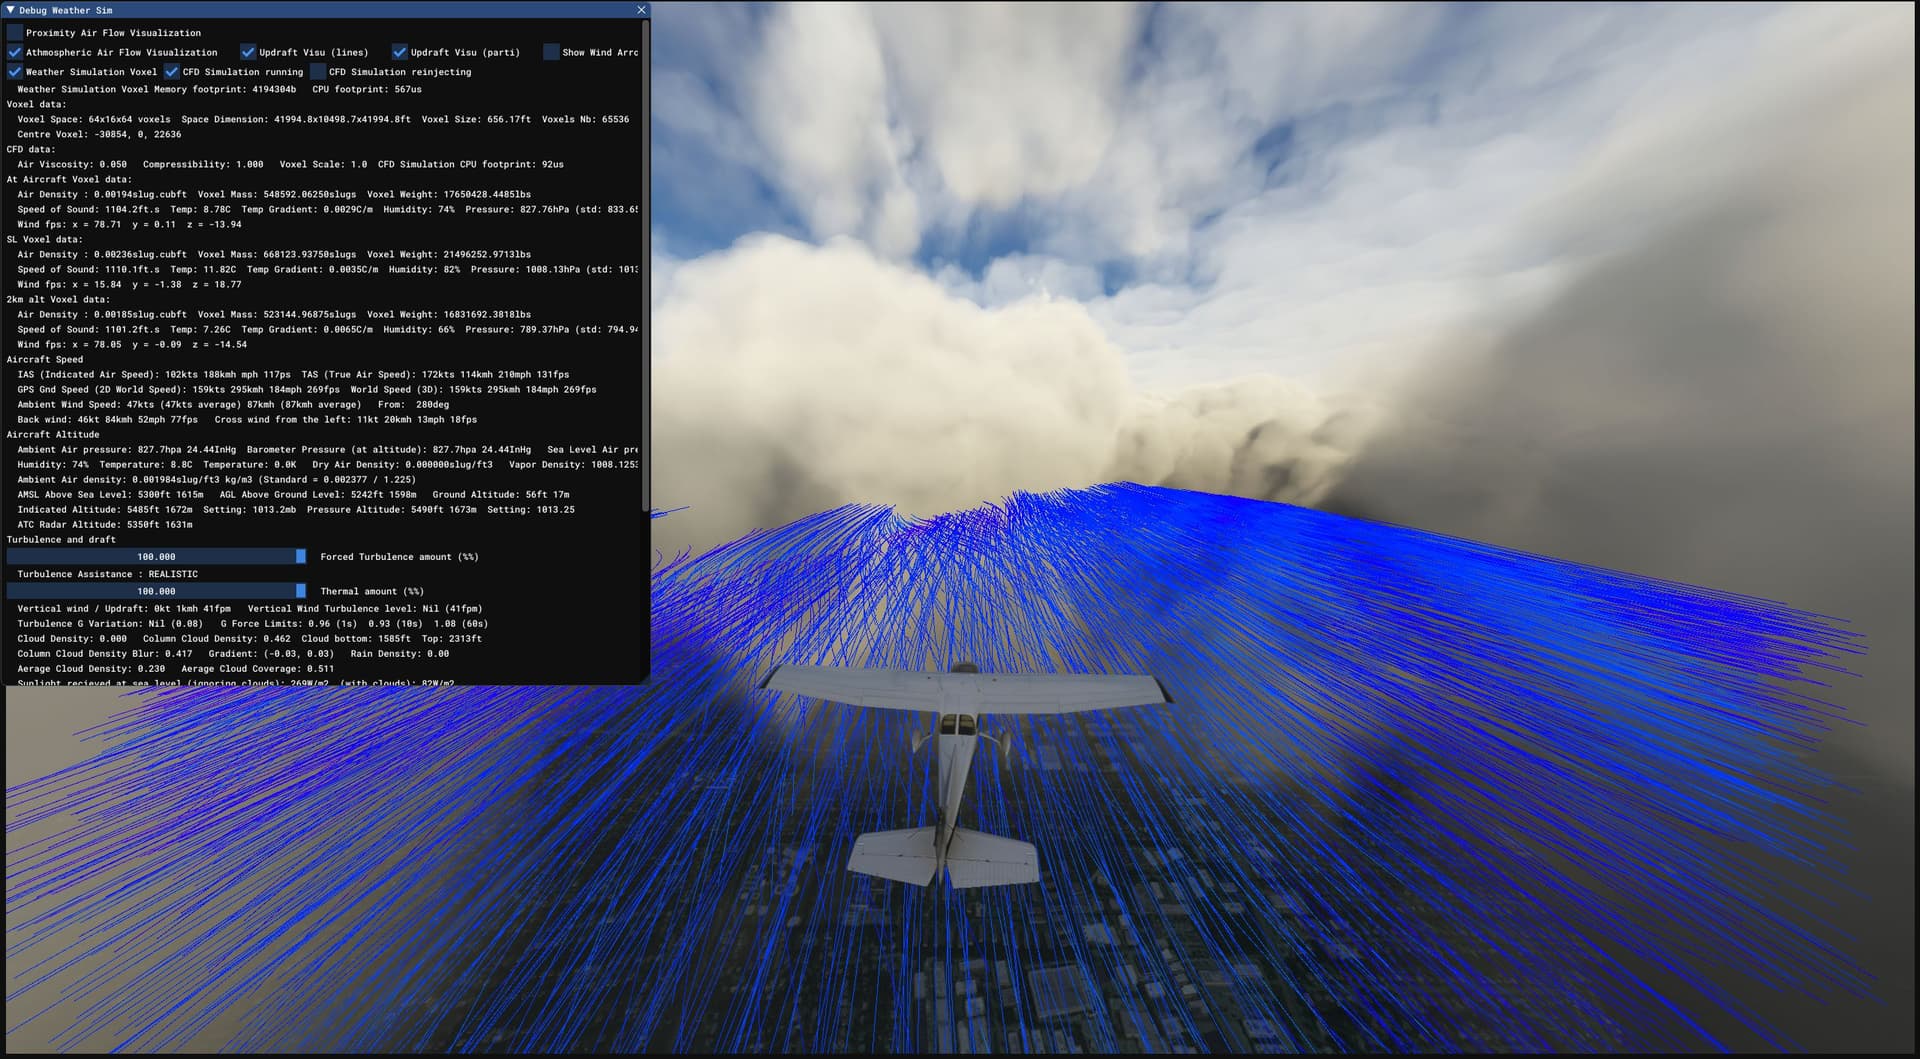Disable Weather Simulation Voxel
This screenshot has height=1059, width=1920.
[15, 71]
